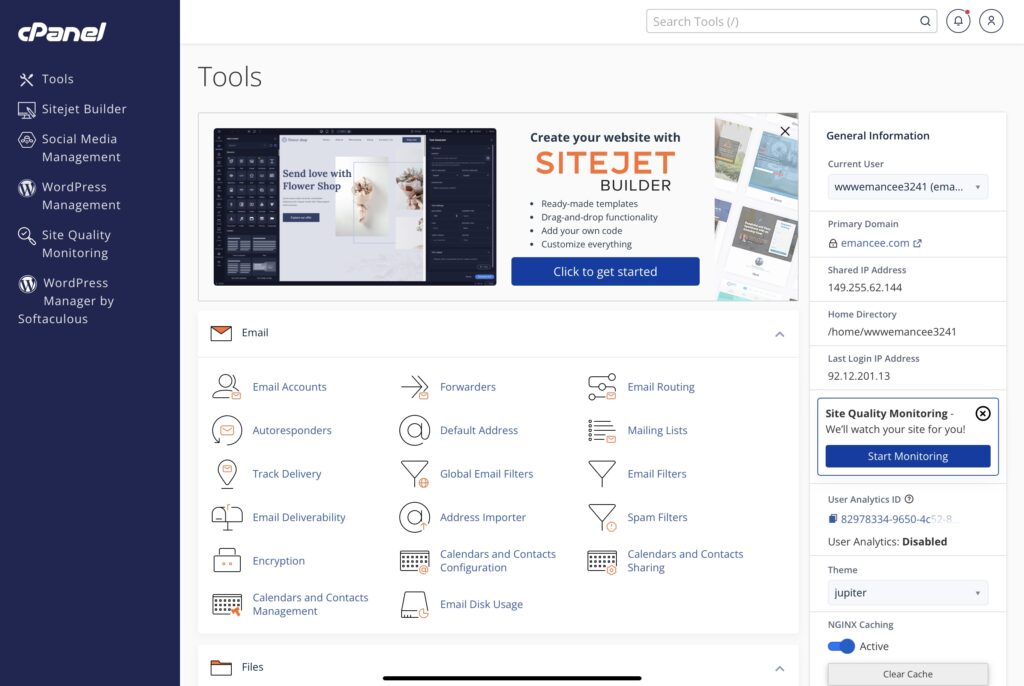
Task: Open WordPress Management in the sidebar
Action: [69, 196]
